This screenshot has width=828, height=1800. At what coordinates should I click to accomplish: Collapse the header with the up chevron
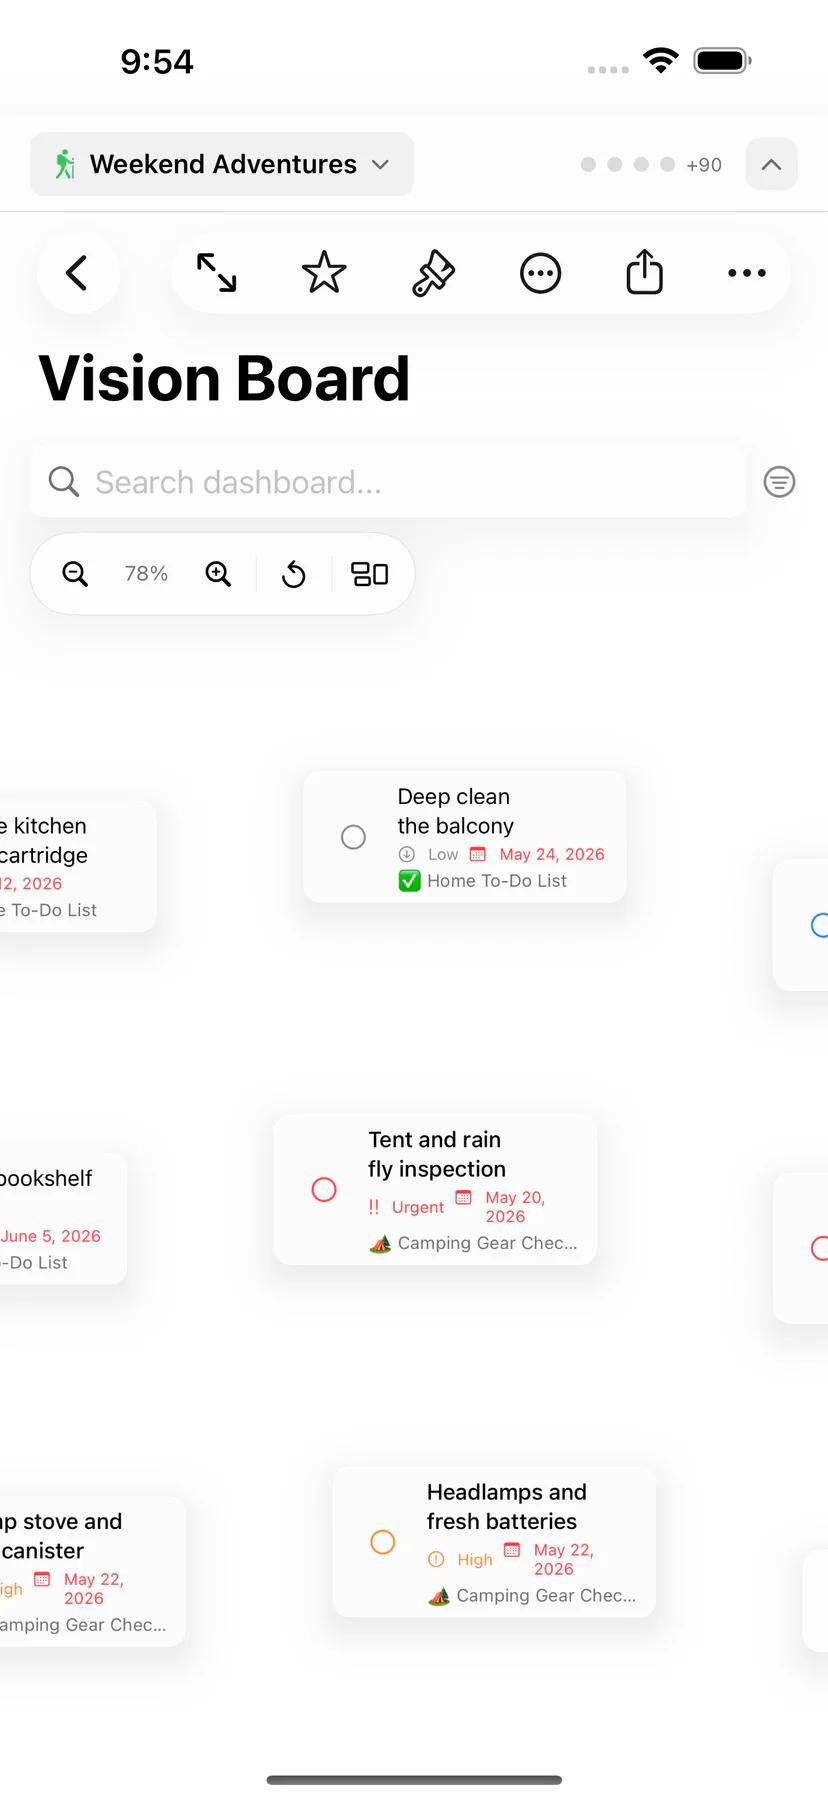coord(772,164)
